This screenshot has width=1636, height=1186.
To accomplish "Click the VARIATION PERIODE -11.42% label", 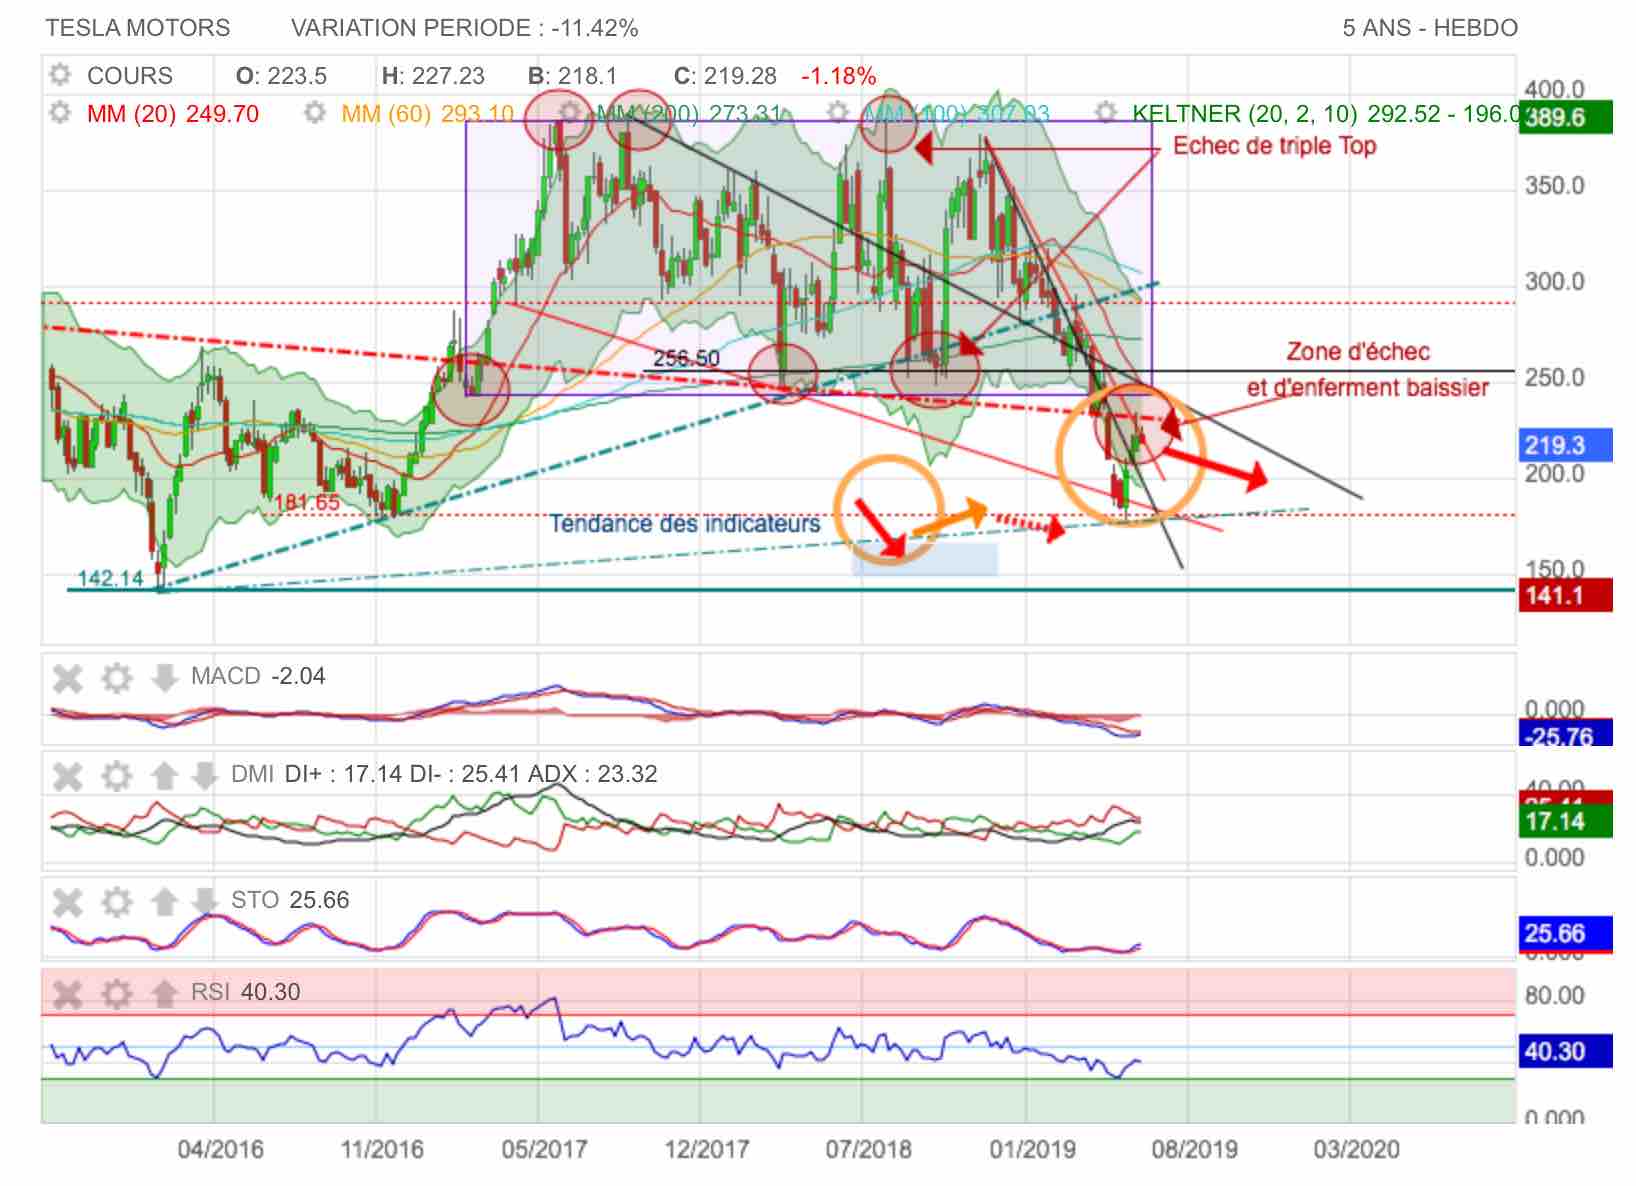I will point(465,28).
